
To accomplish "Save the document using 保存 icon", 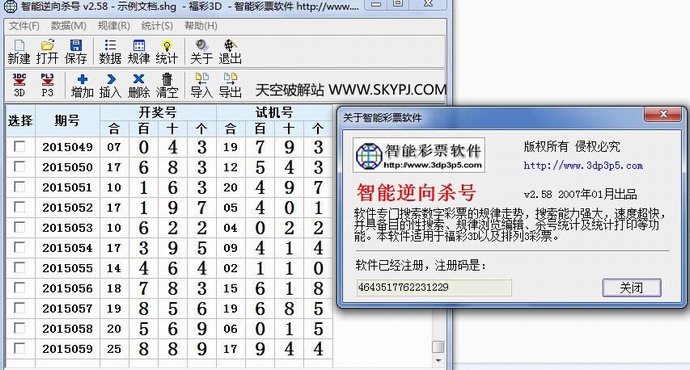I will coord(76,51).
